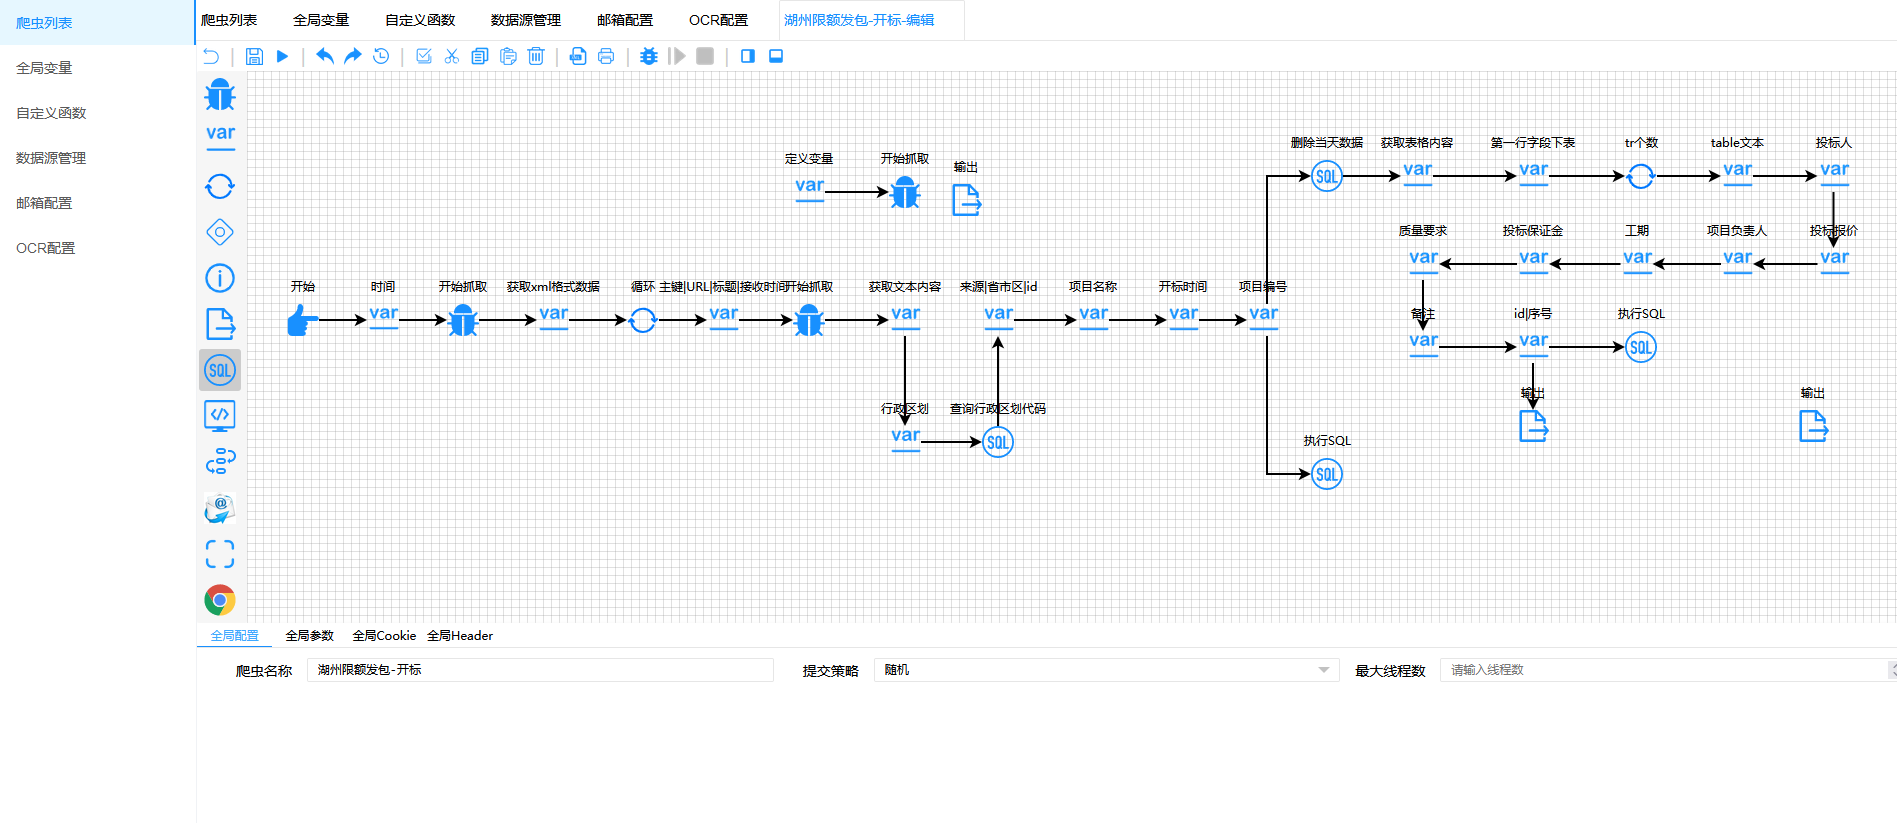Select the 删除当天数据 SQL node

[x=1327, y=176]
